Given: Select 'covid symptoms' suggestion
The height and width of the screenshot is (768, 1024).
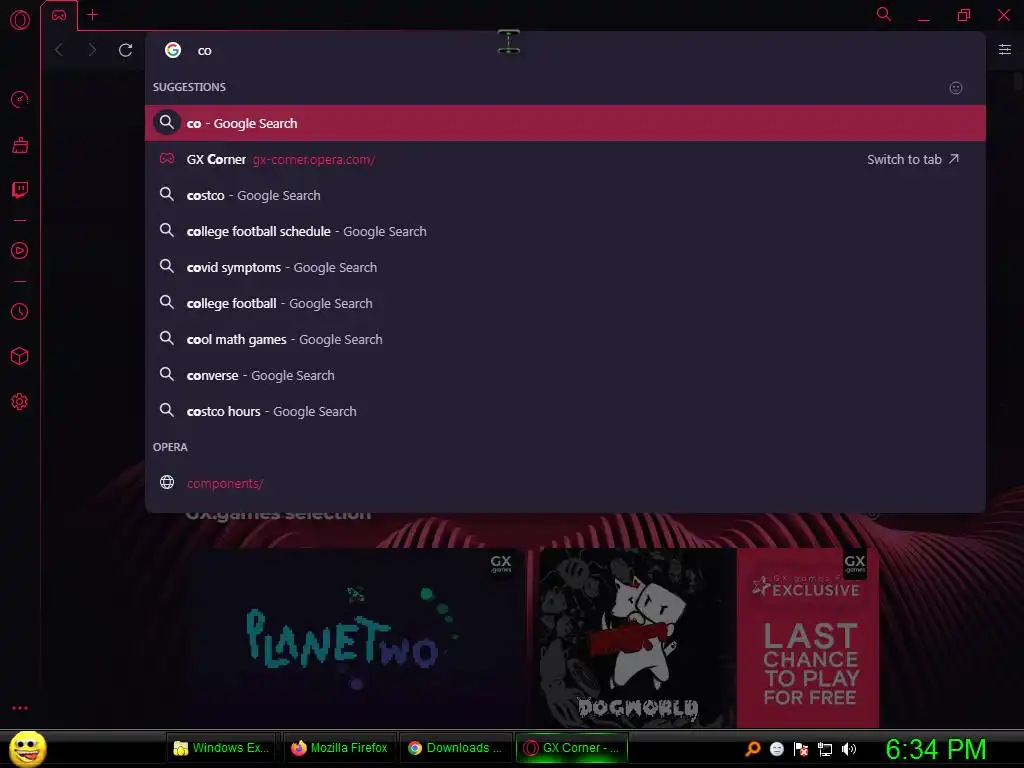Looking at the screenshot, I should coord(565,266).
